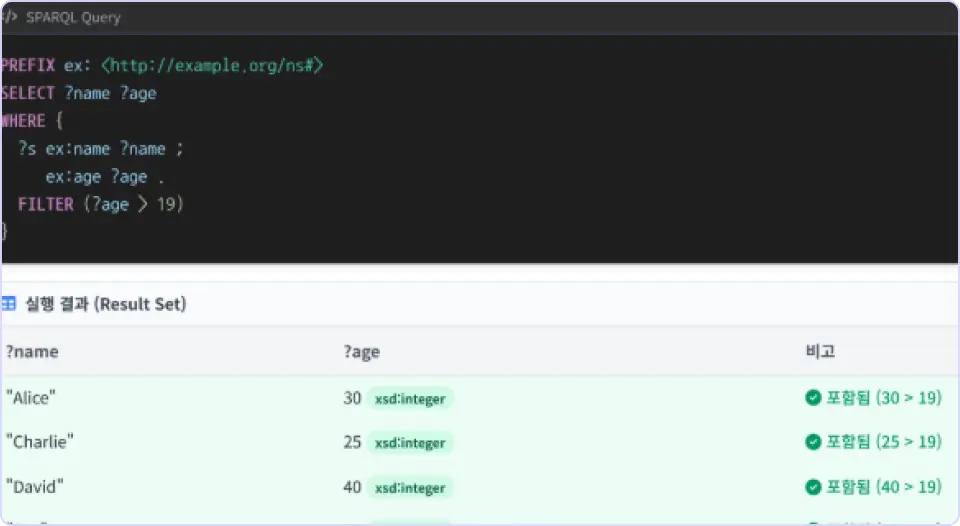Click the ex:age ?age line

tap(105, 177)
